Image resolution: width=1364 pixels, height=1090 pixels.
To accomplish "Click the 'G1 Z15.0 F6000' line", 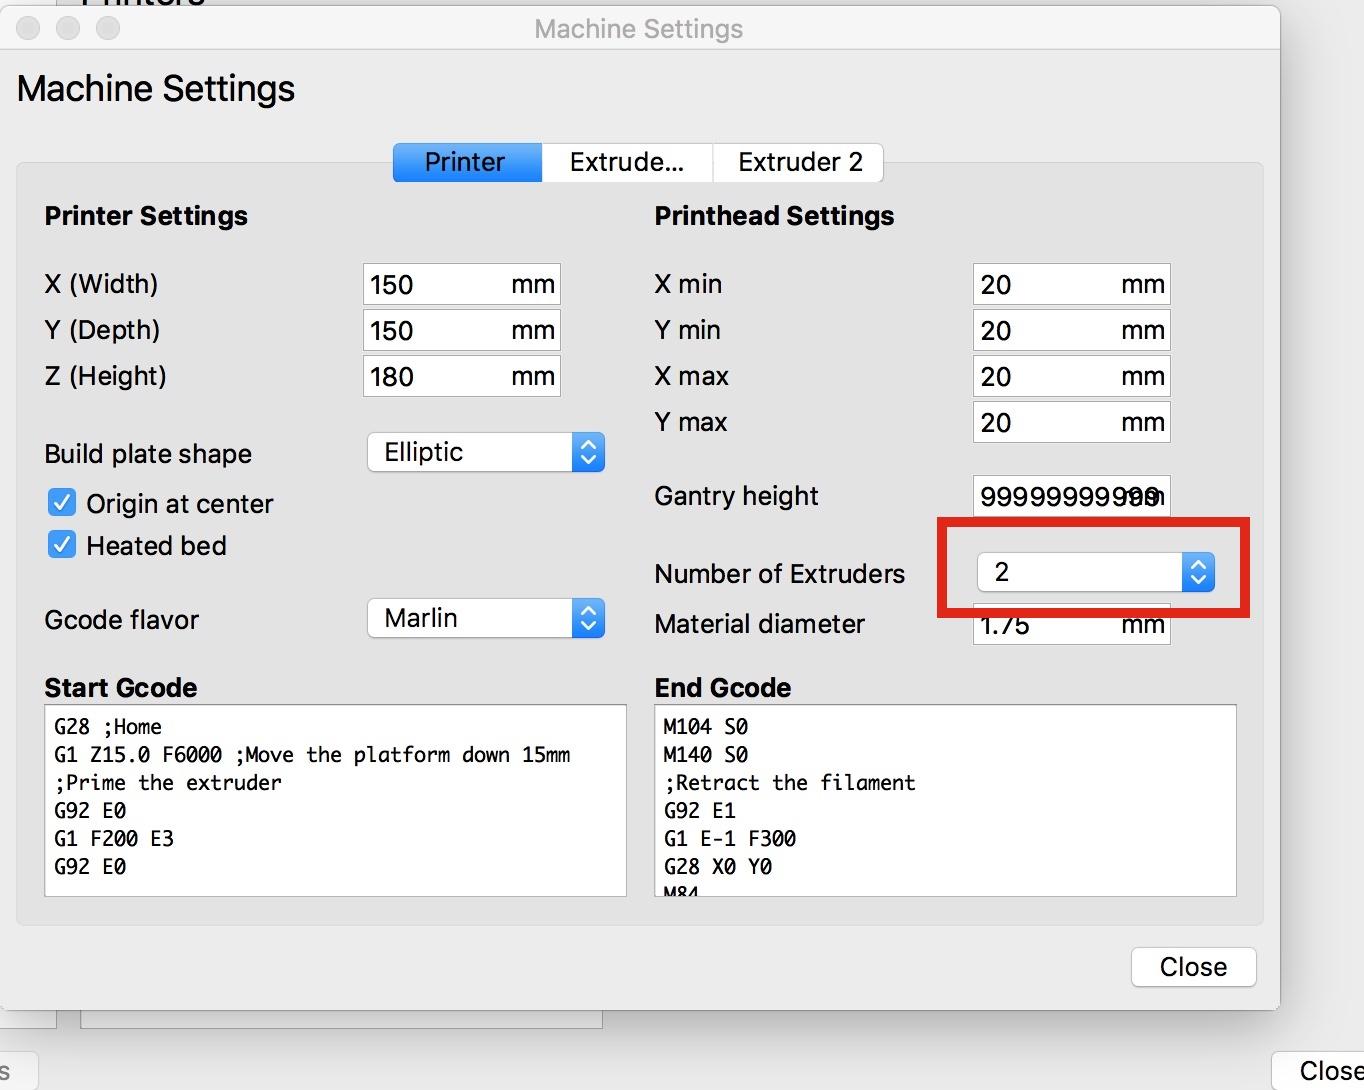I will (312, 755).
